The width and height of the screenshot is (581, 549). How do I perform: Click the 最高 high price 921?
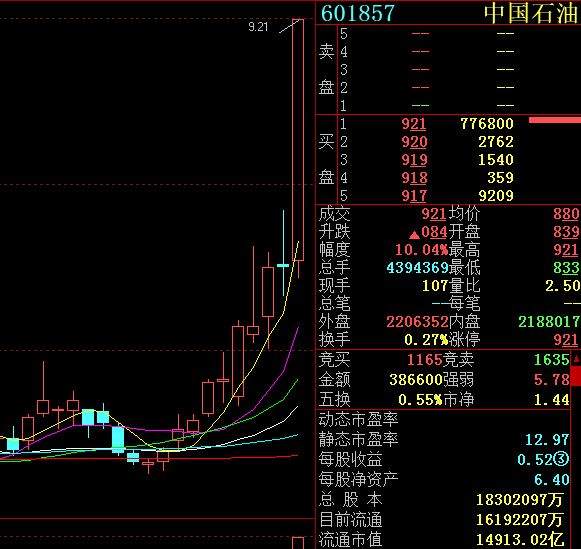coord(566,250)
